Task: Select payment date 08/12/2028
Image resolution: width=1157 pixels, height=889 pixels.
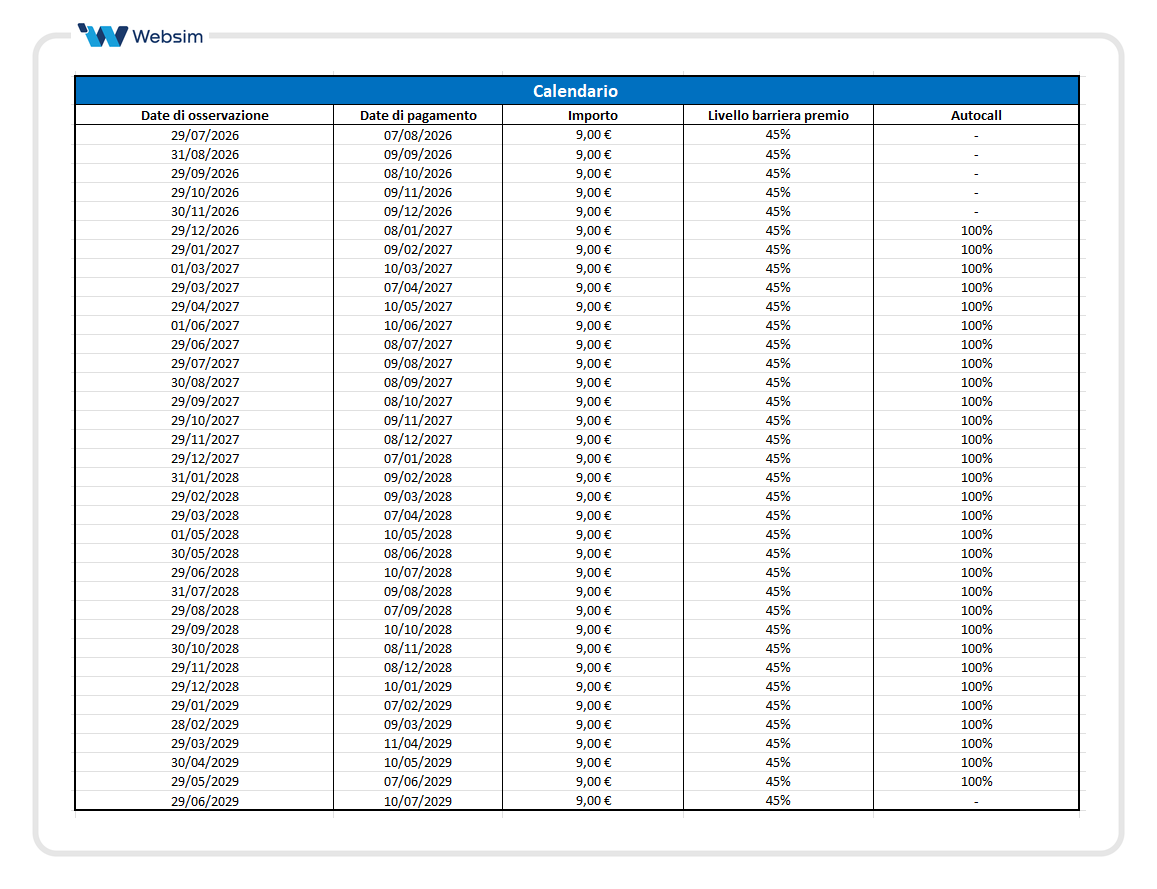Action: [418, 668]
